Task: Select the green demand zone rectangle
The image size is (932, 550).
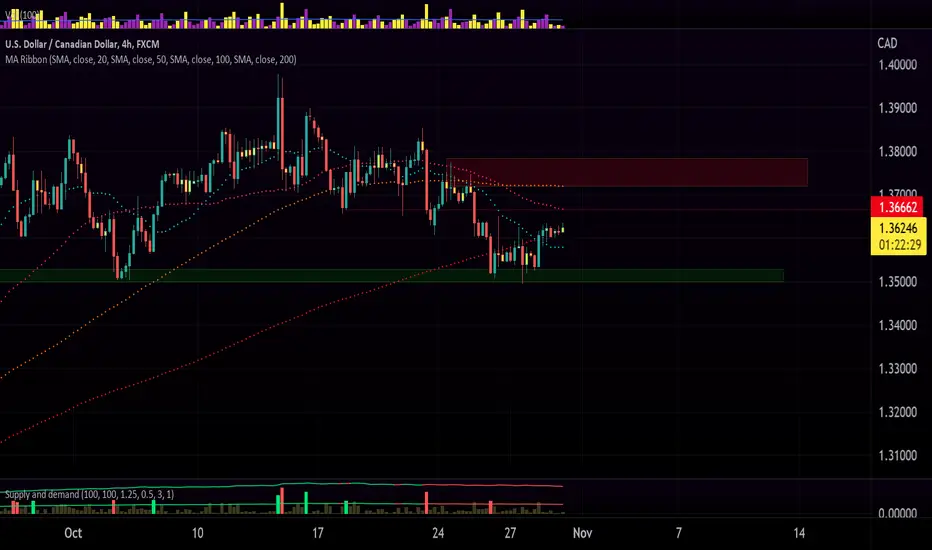Action: (392, 275)
